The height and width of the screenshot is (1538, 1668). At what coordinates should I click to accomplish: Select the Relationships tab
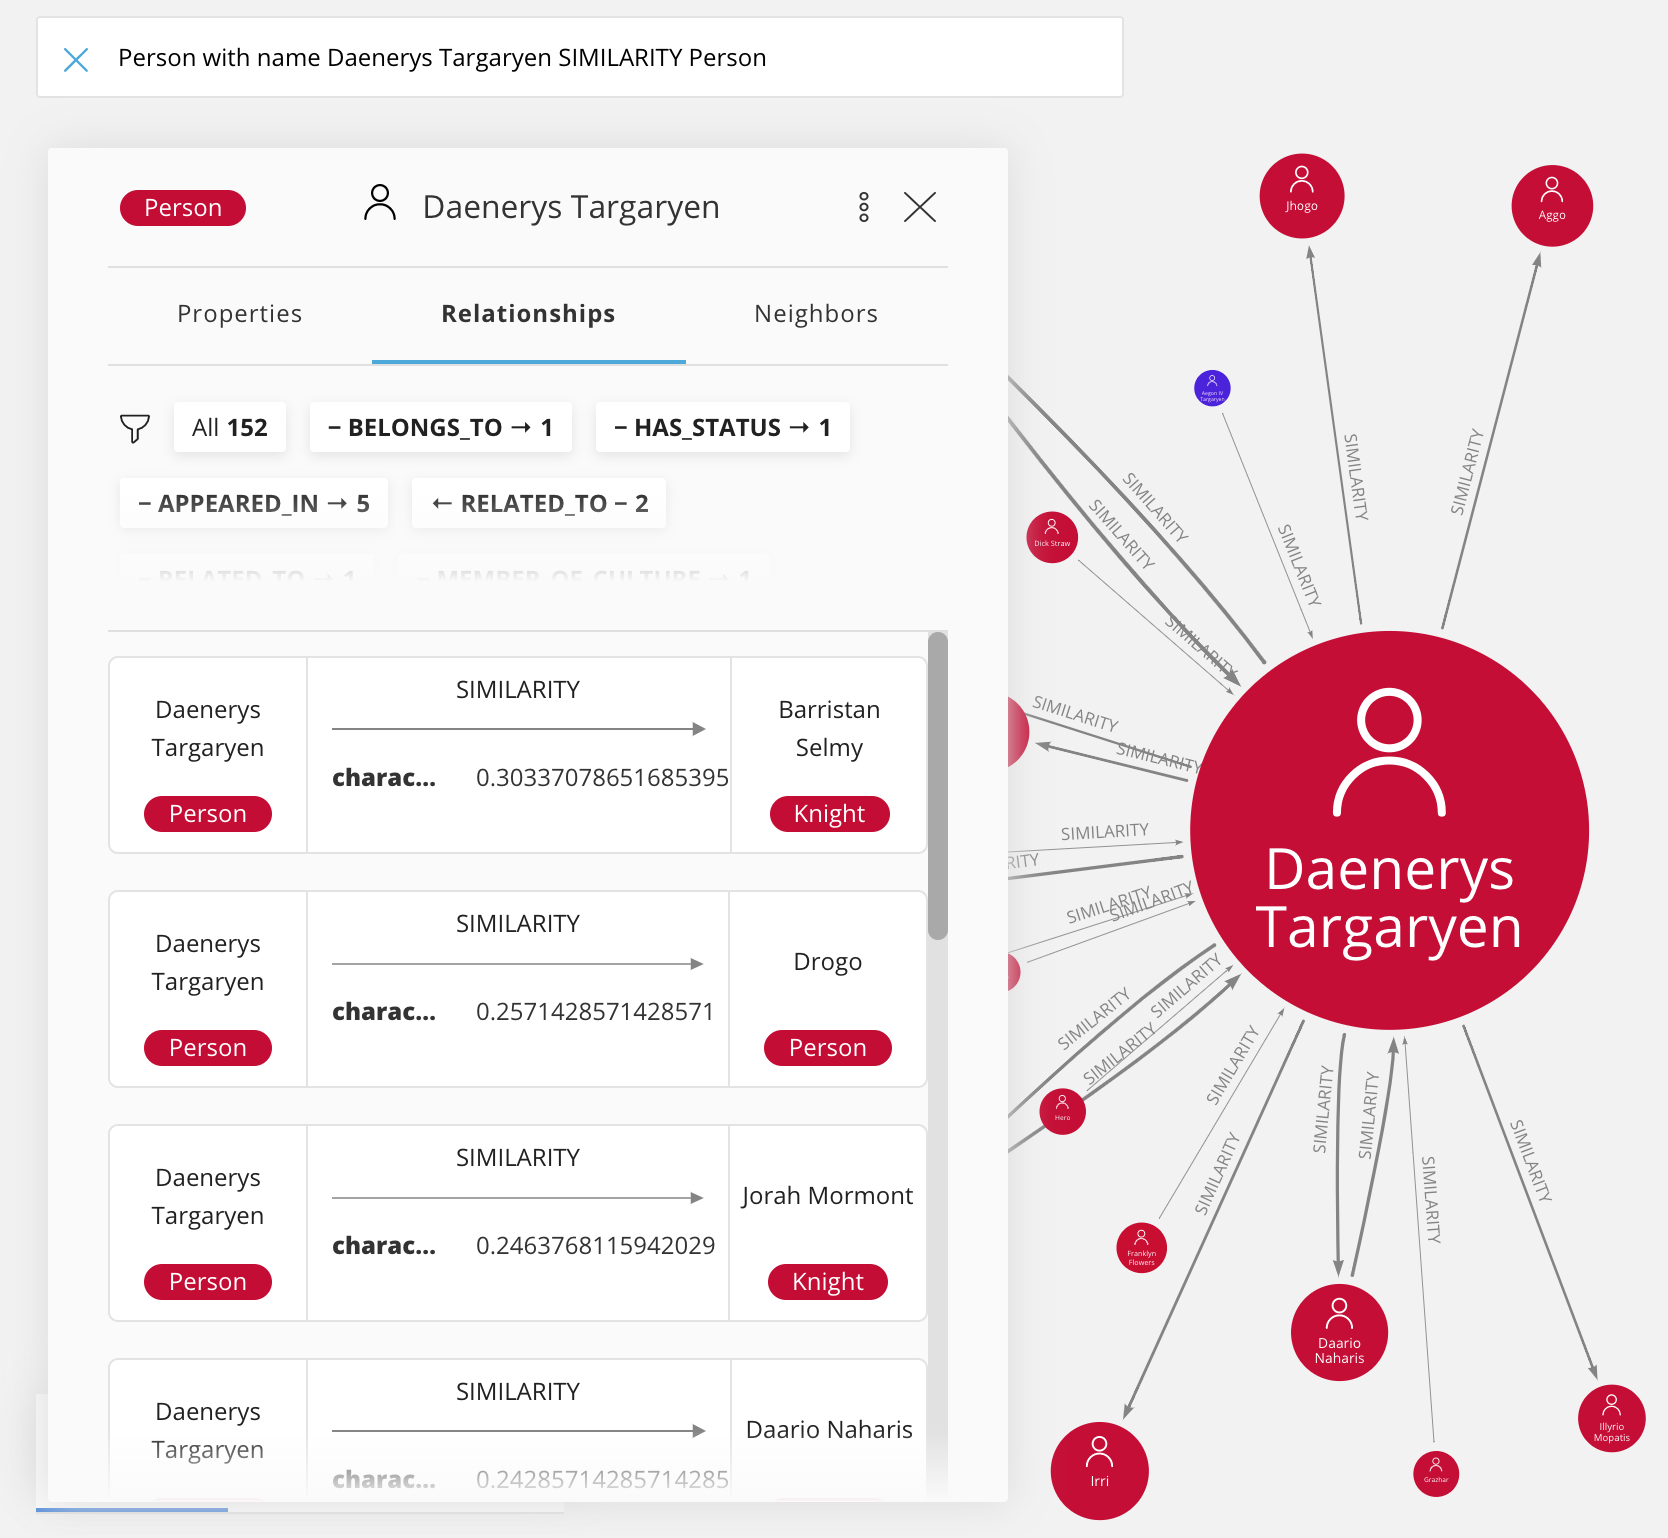tap(529, 314)
